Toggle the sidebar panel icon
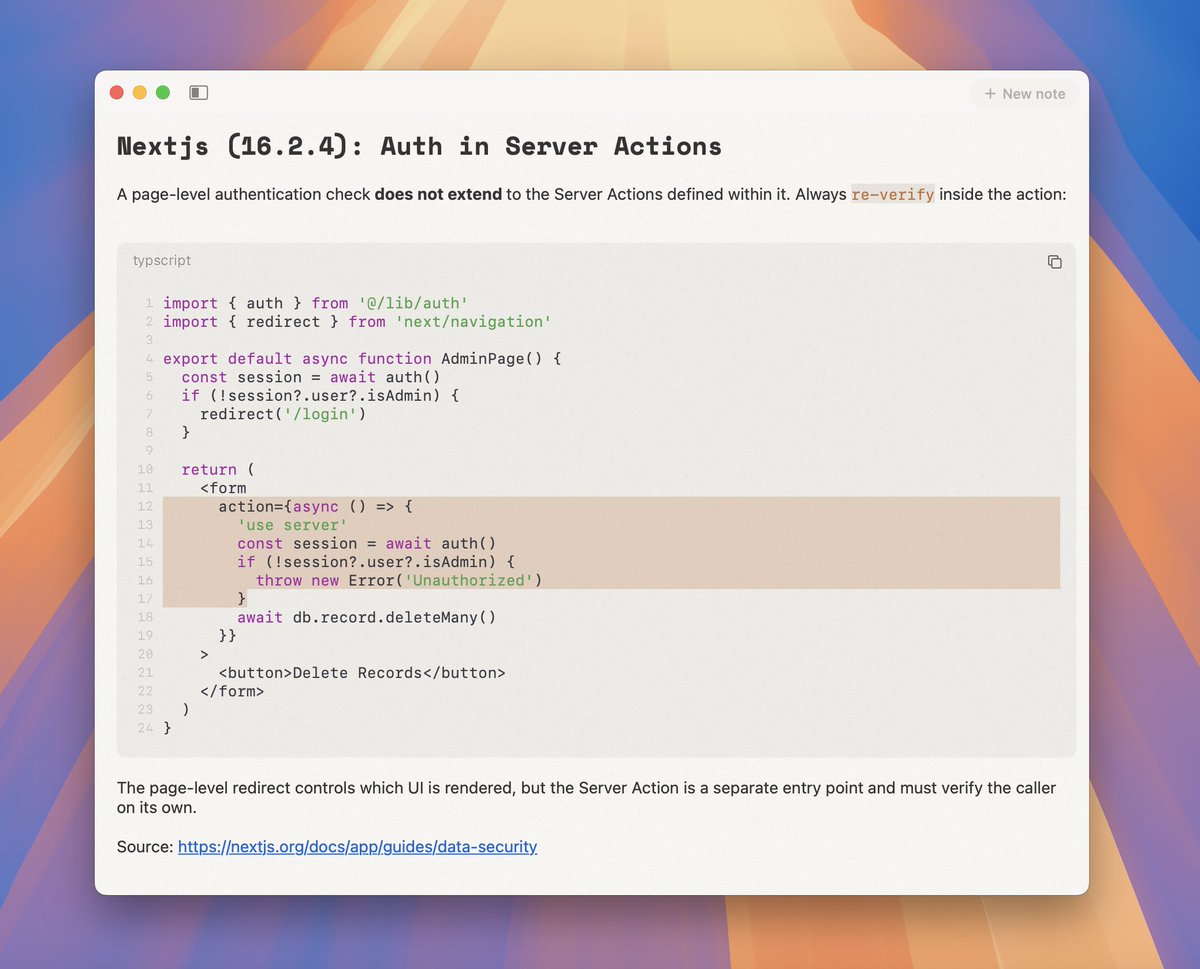This screenshot has height=969, width=1200. coord(198,93)
